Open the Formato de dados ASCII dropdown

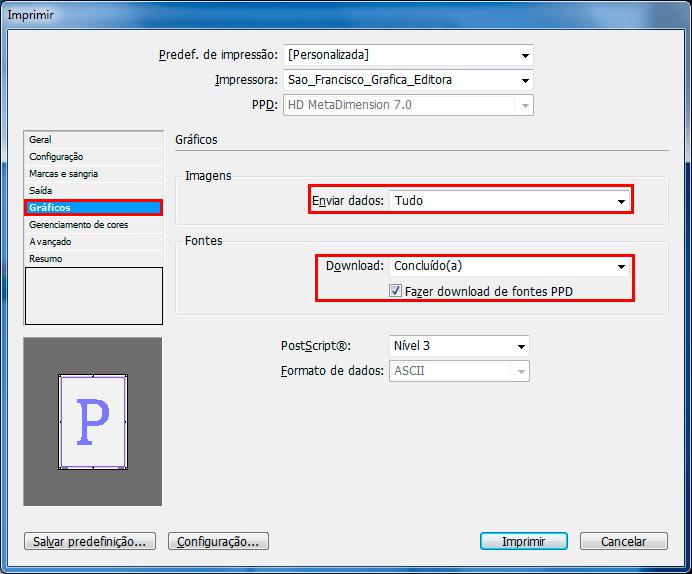pos(459,371)
